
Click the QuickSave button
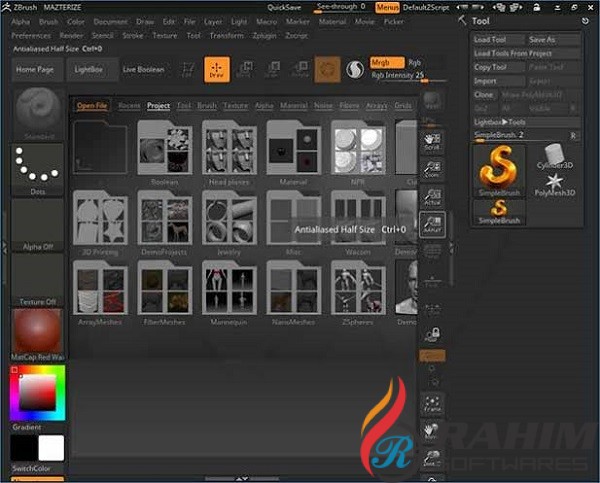(284, 7)
